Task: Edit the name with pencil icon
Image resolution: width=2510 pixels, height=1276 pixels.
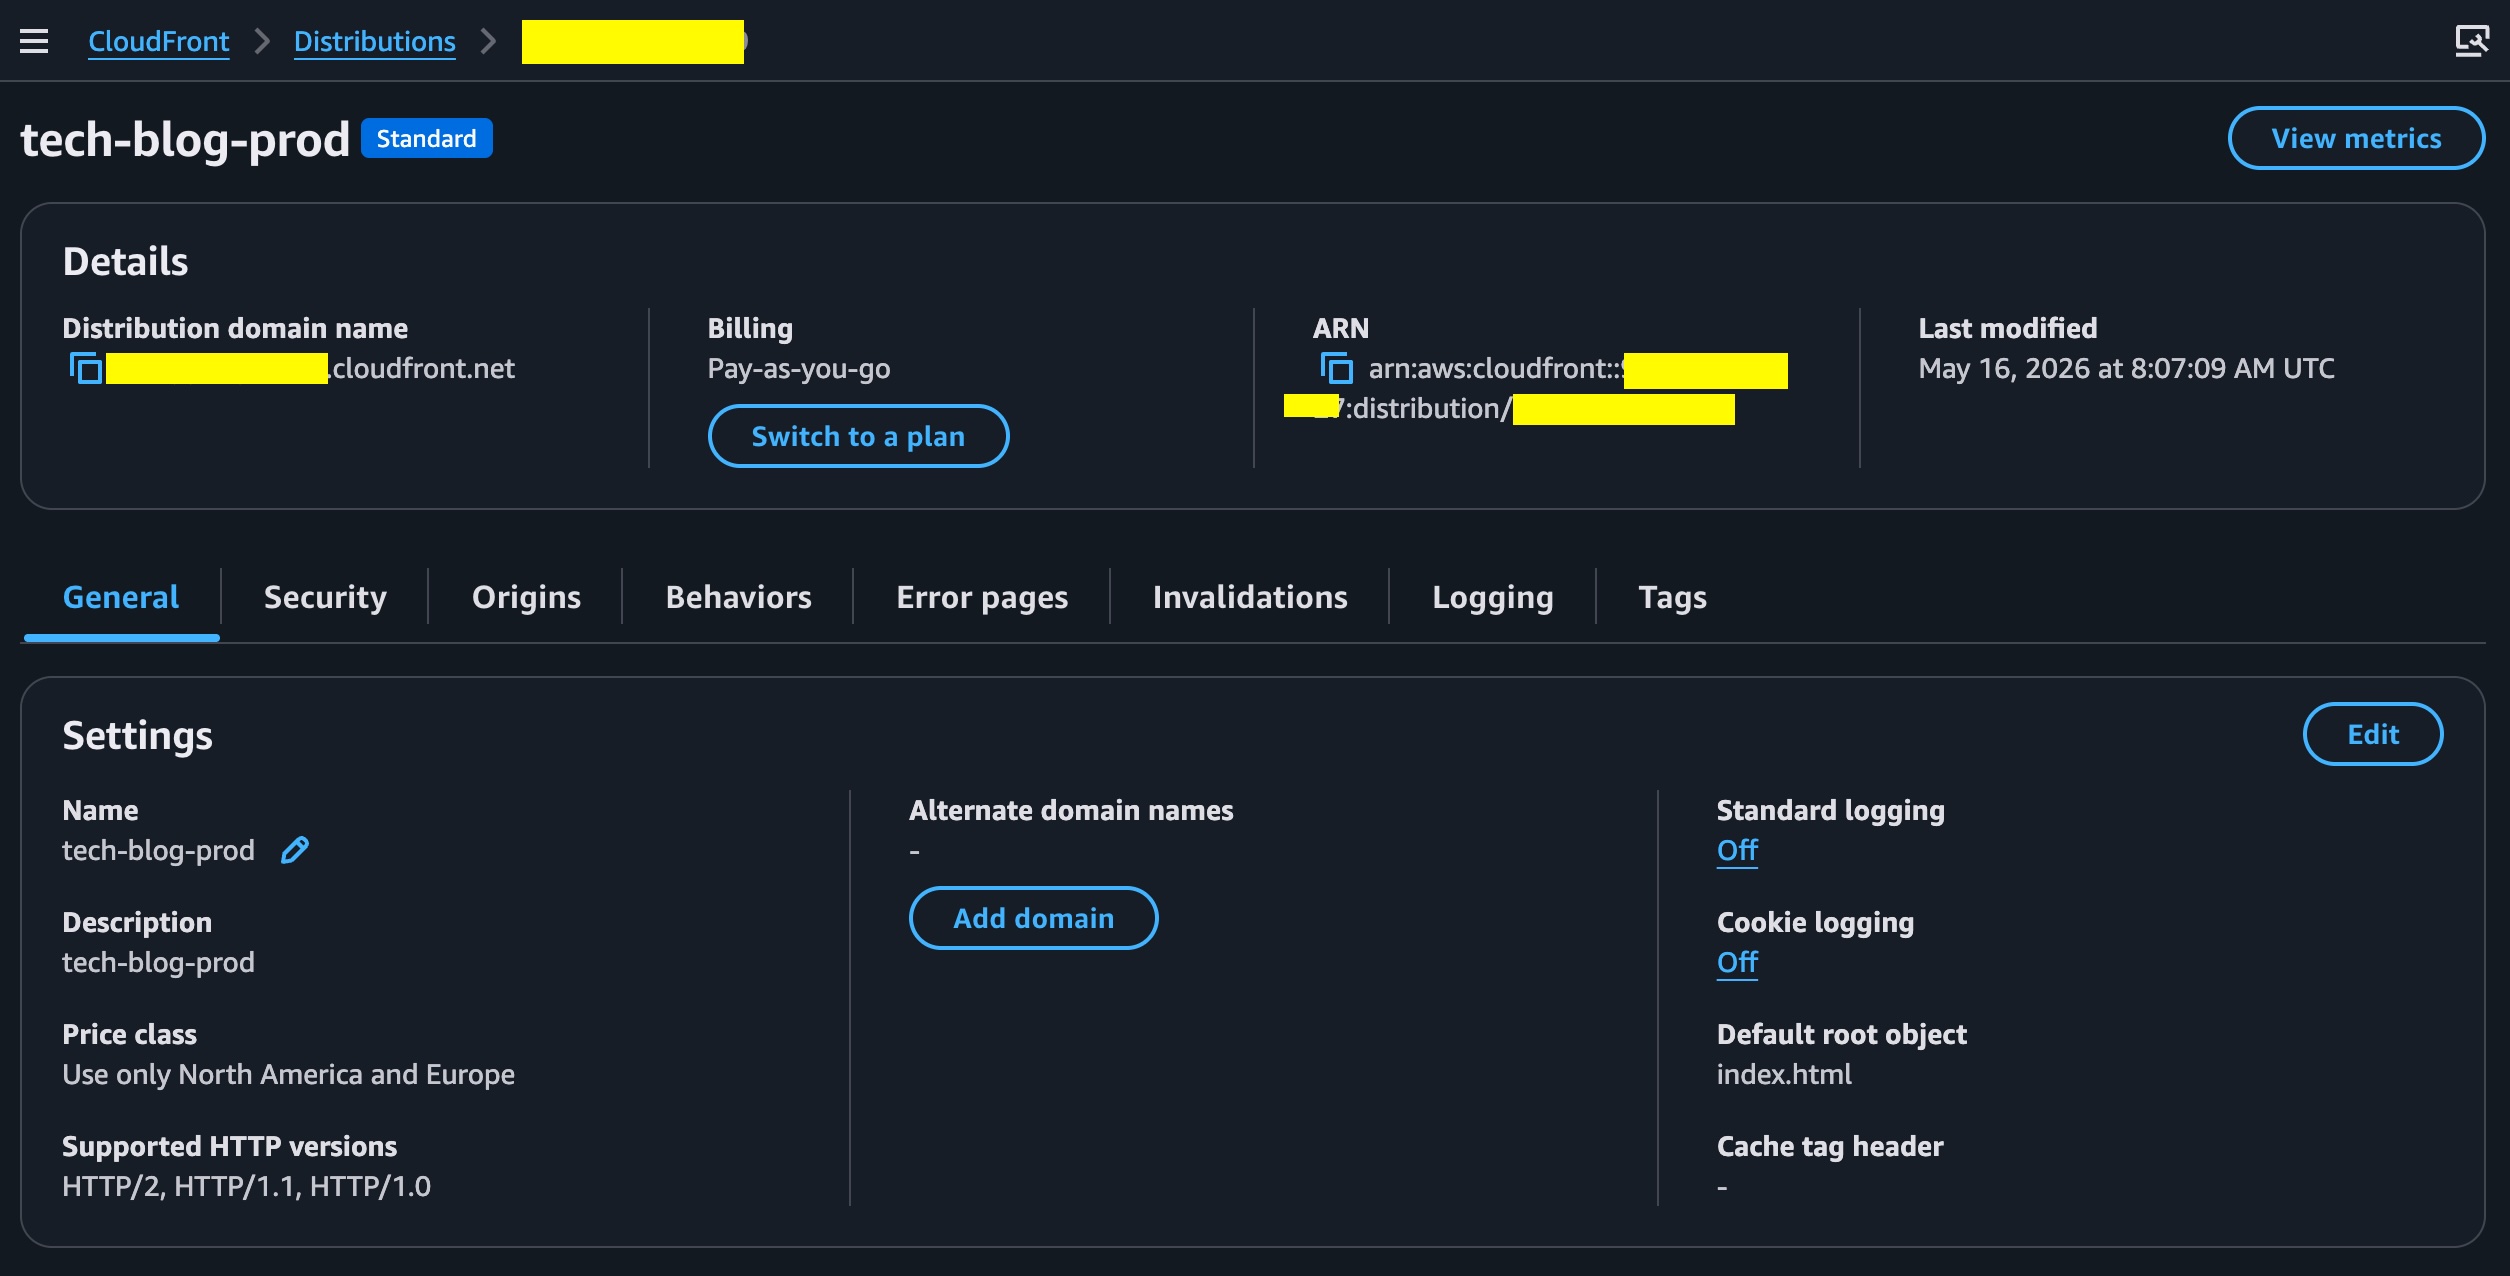Action: pyautogui.click(x=295, y=850)
